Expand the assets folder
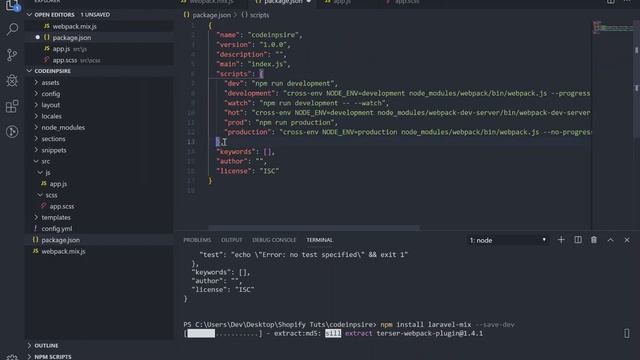This screenshot has height=360, width=640. click(98, 82)
